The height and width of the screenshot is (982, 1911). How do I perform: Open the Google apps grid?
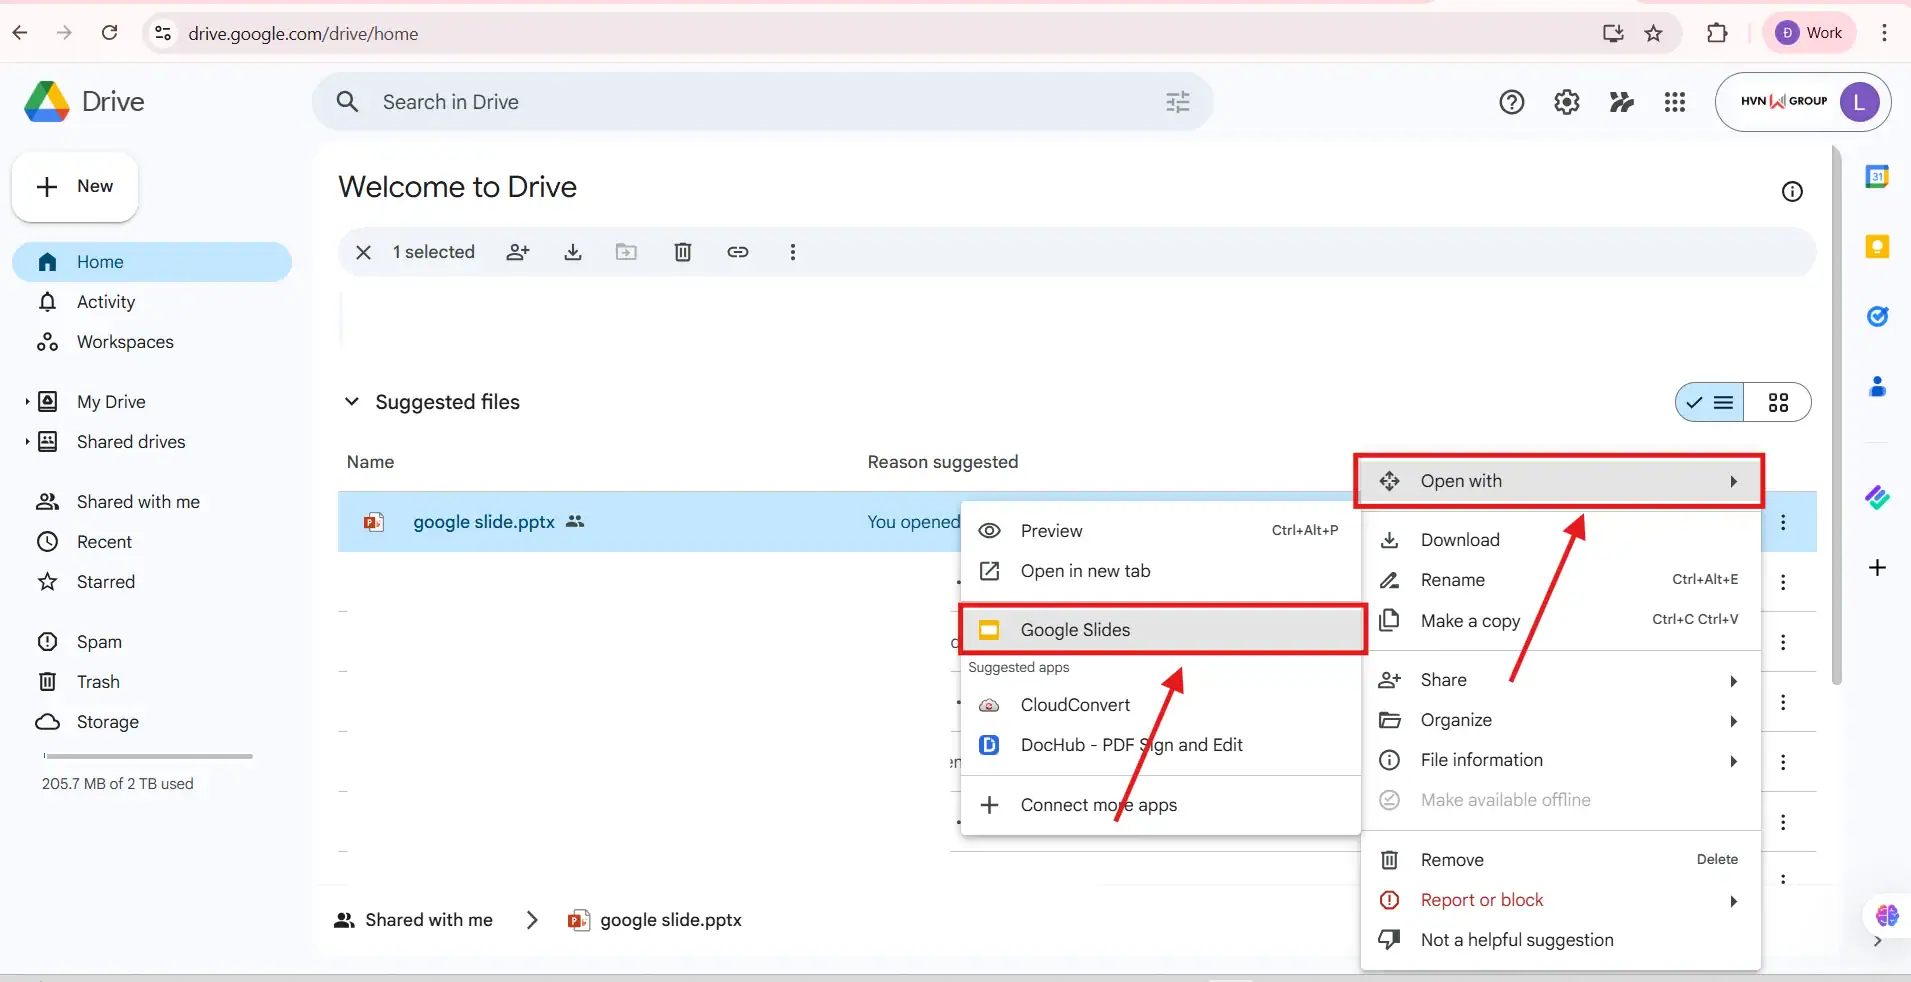pos(1675,102)
